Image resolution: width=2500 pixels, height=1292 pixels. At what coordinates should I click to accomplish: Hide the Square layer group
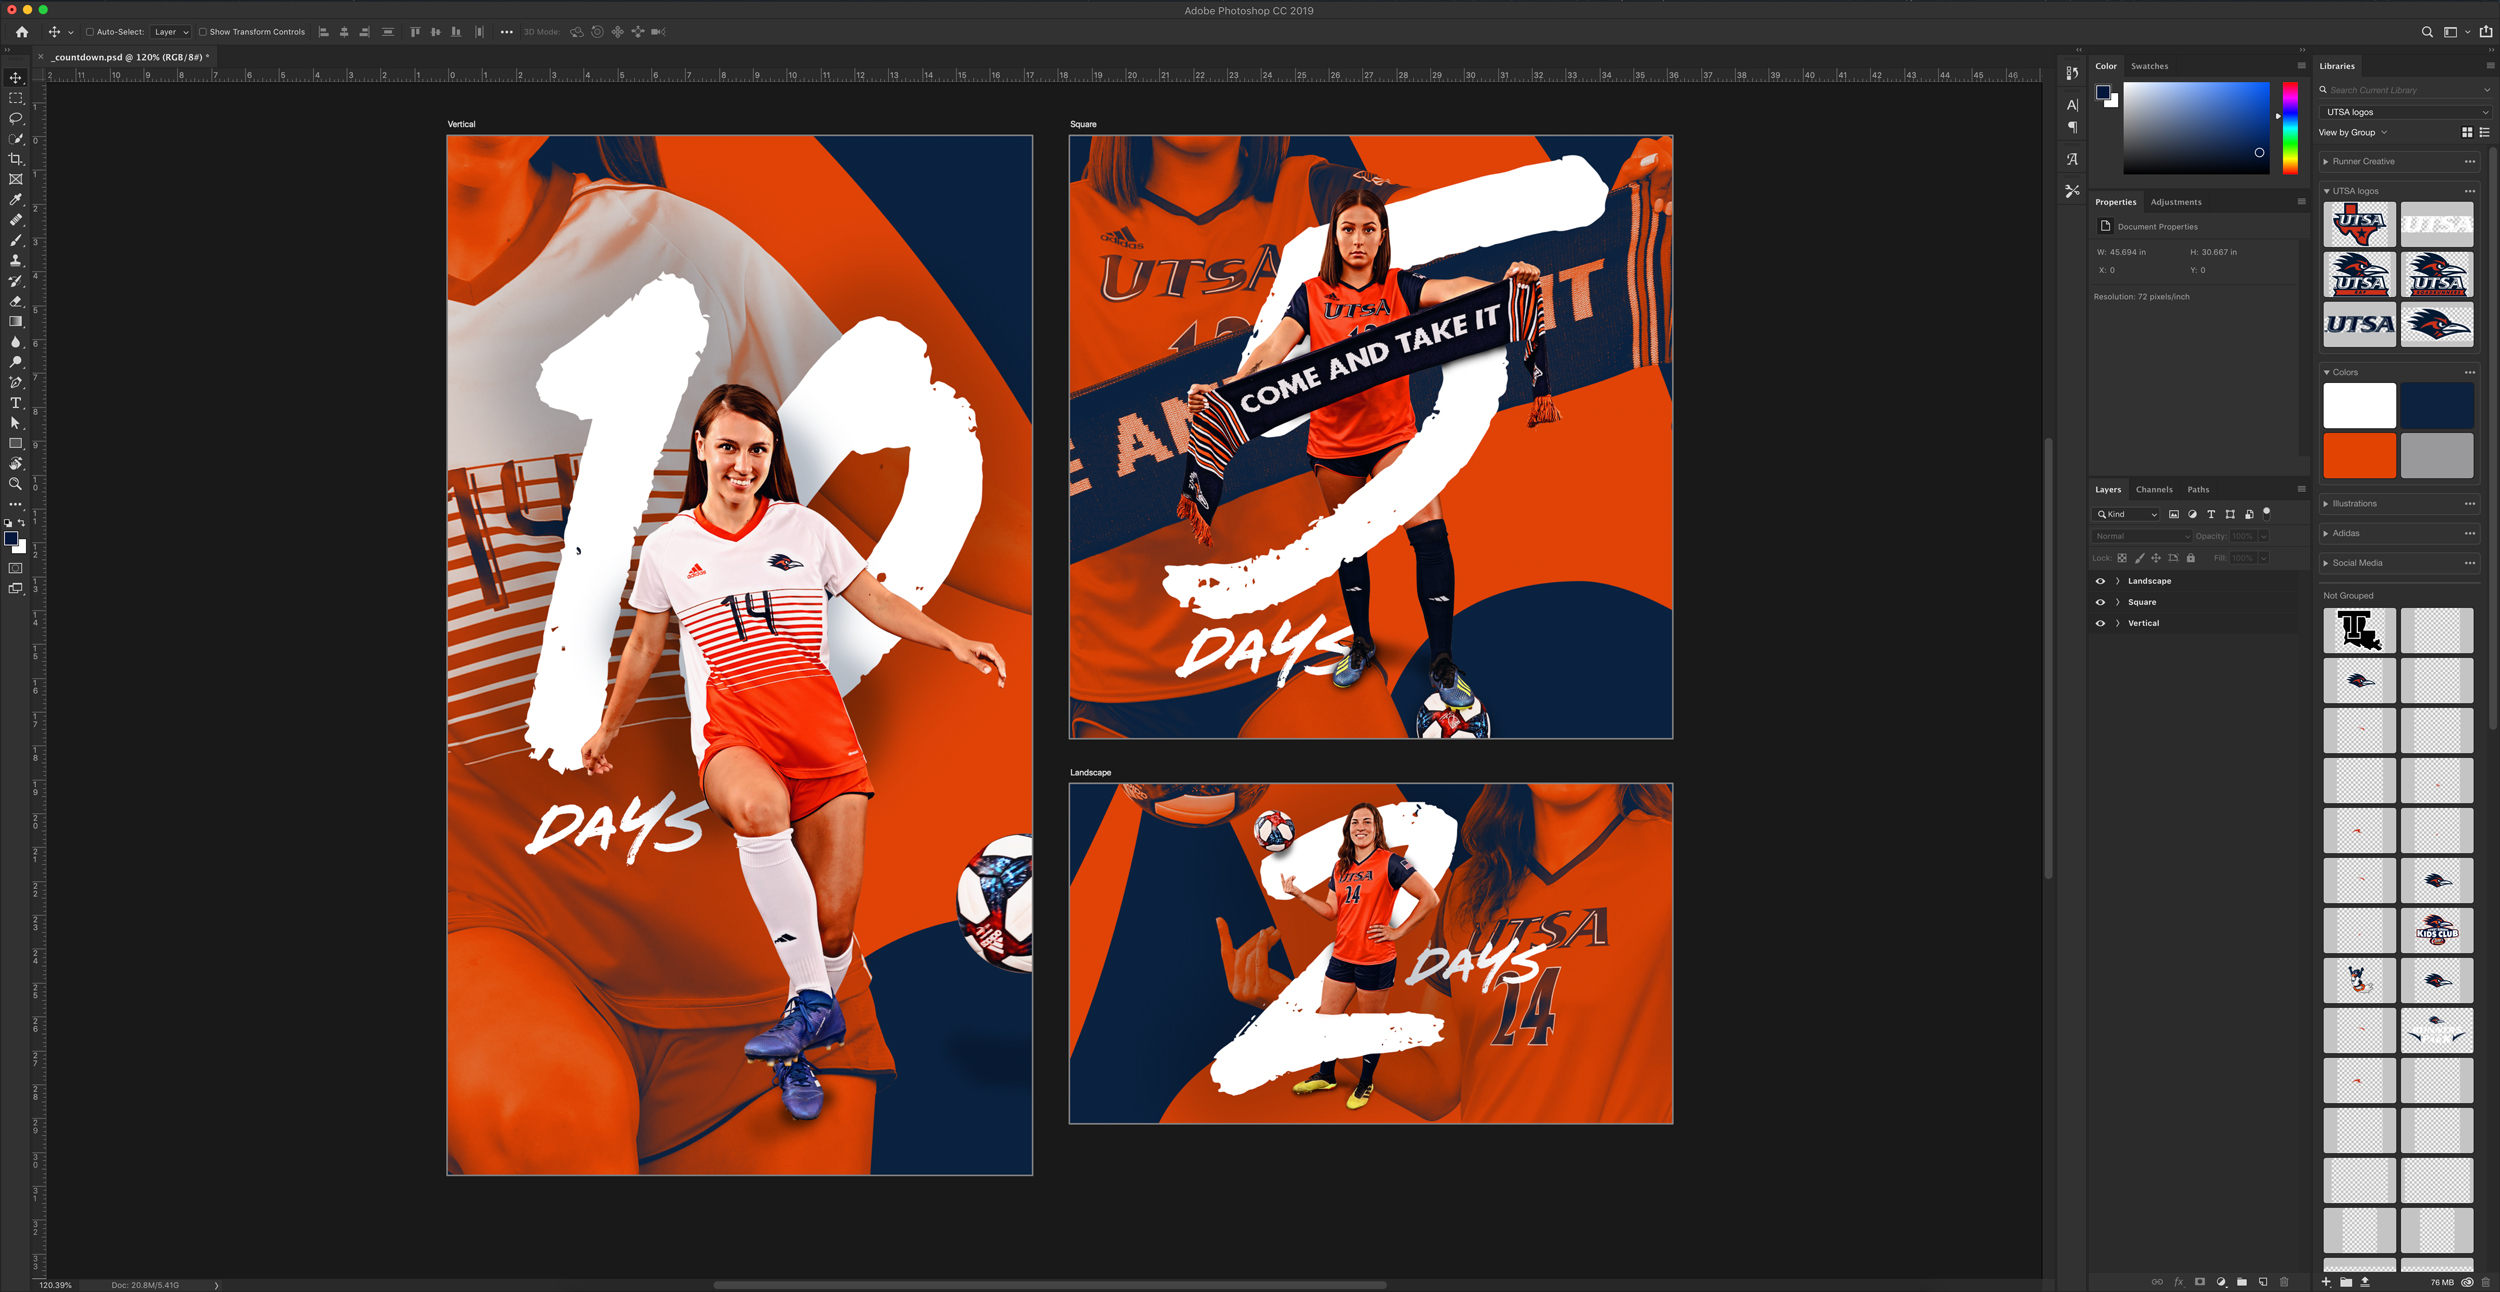point(2100,602)
